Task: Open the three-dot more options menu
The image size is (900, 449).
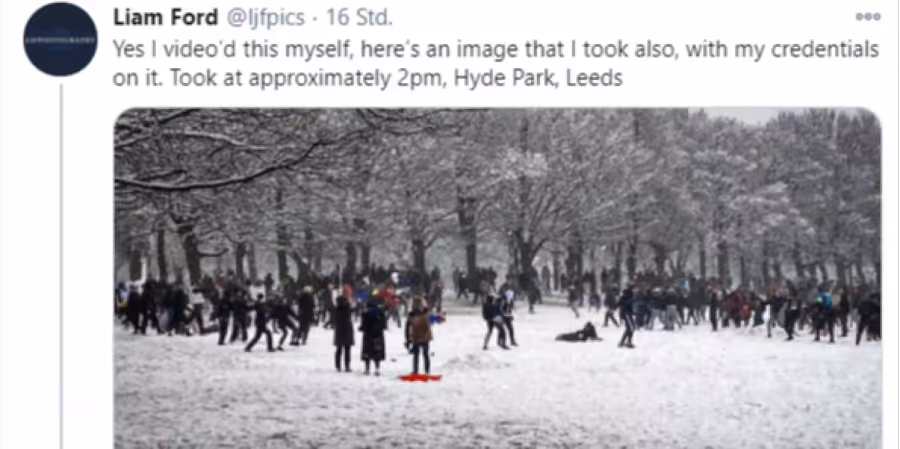Action: pos(868,17)
